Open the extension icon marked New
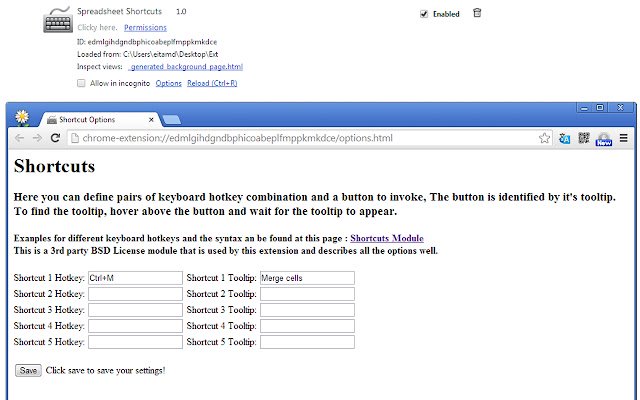Viewport: 640px width, 400px height. pos(604,139)
